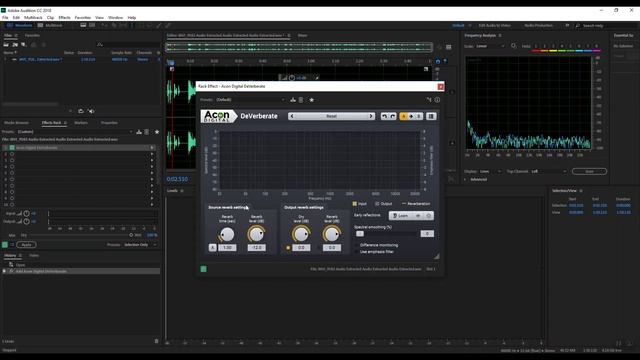This screenshot has width=640, height=360.
Task: Open the Window menu
Action: click(115, 18)
